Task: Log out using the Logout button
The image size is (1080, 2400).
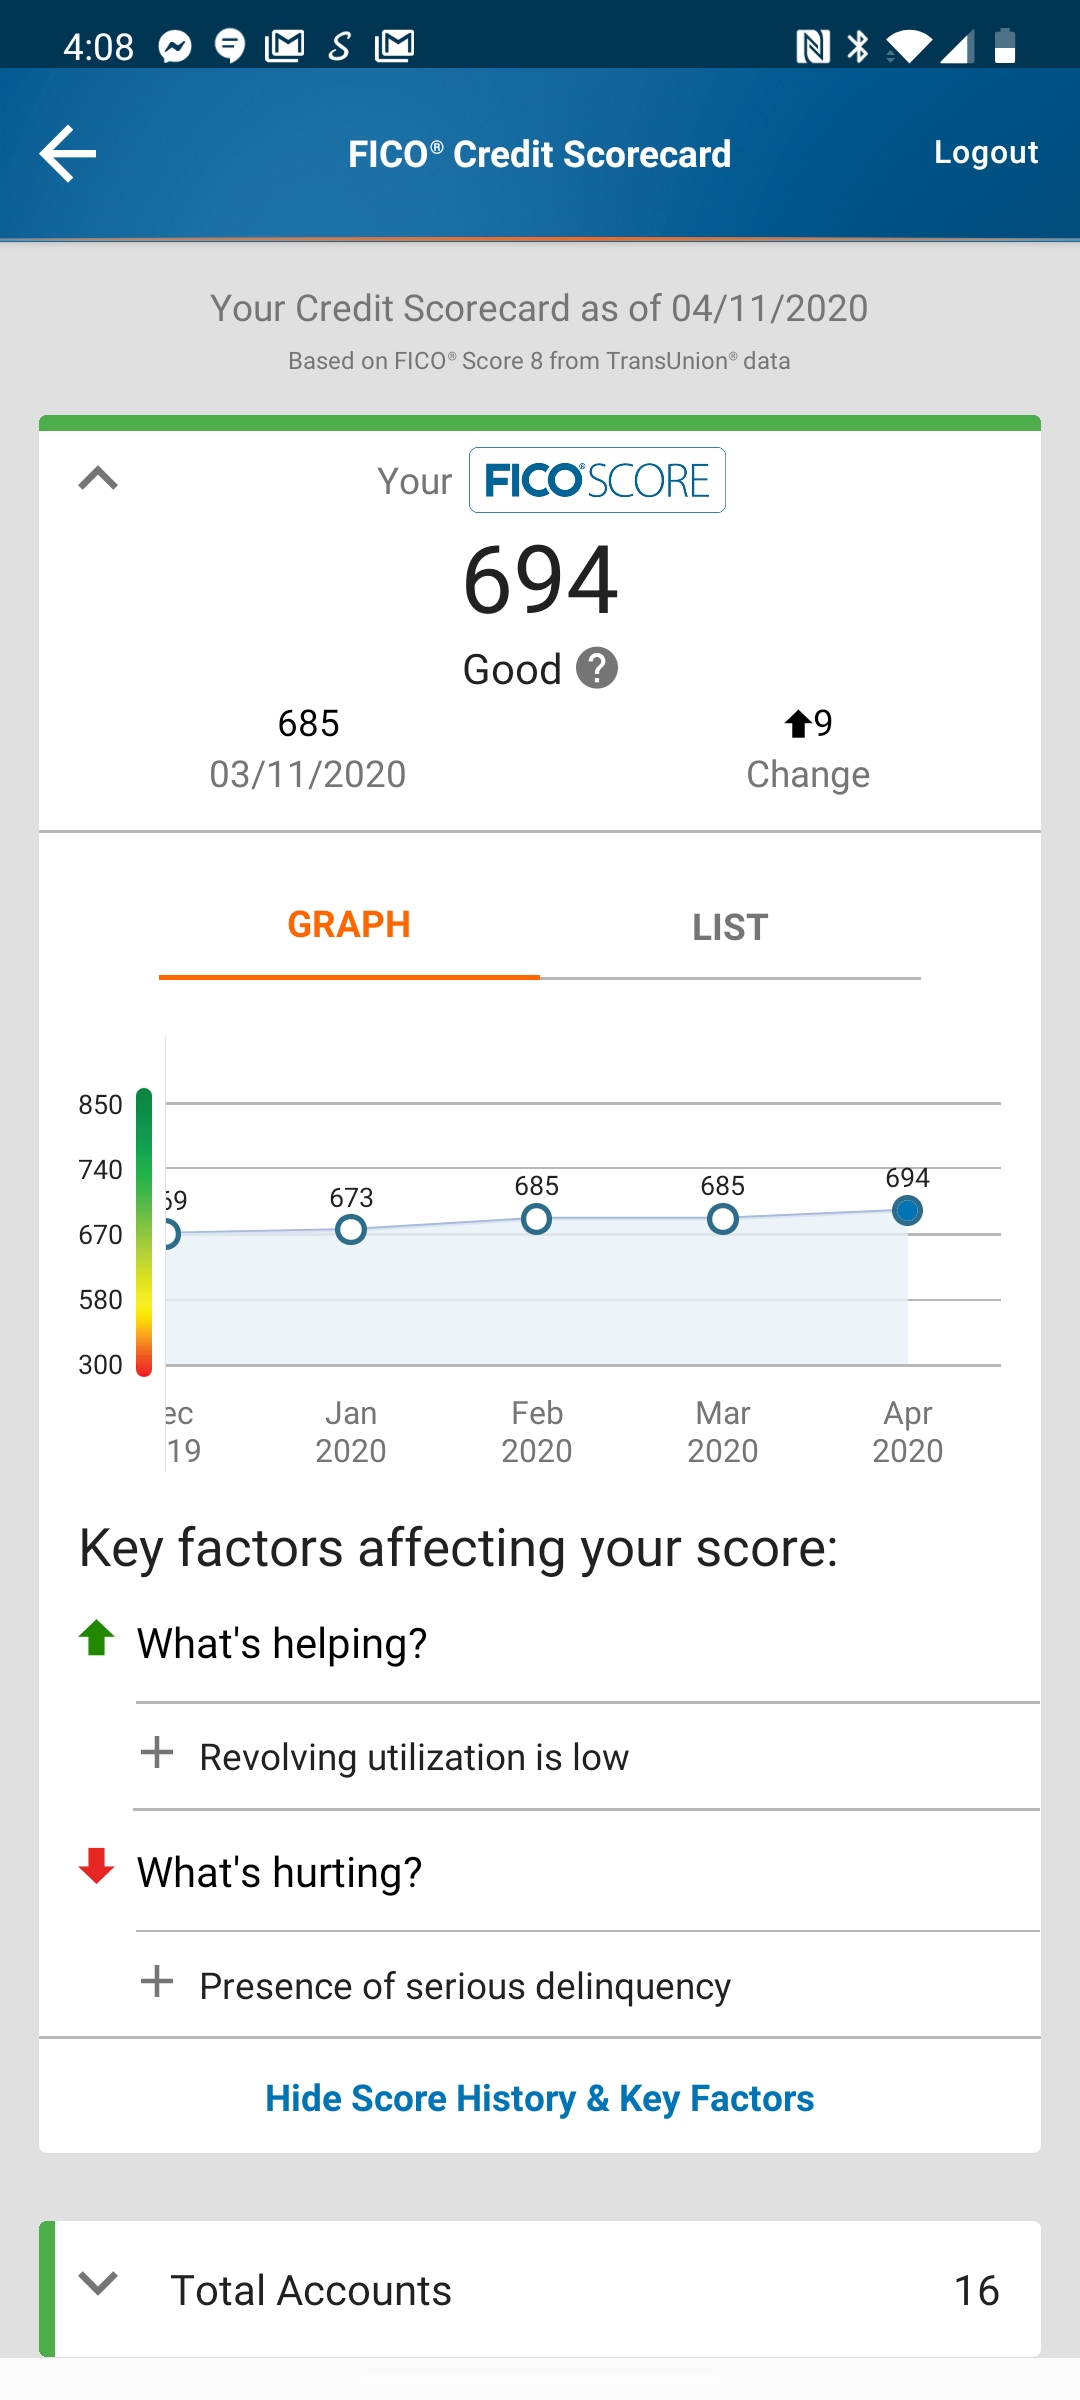Action: point(986,152)
